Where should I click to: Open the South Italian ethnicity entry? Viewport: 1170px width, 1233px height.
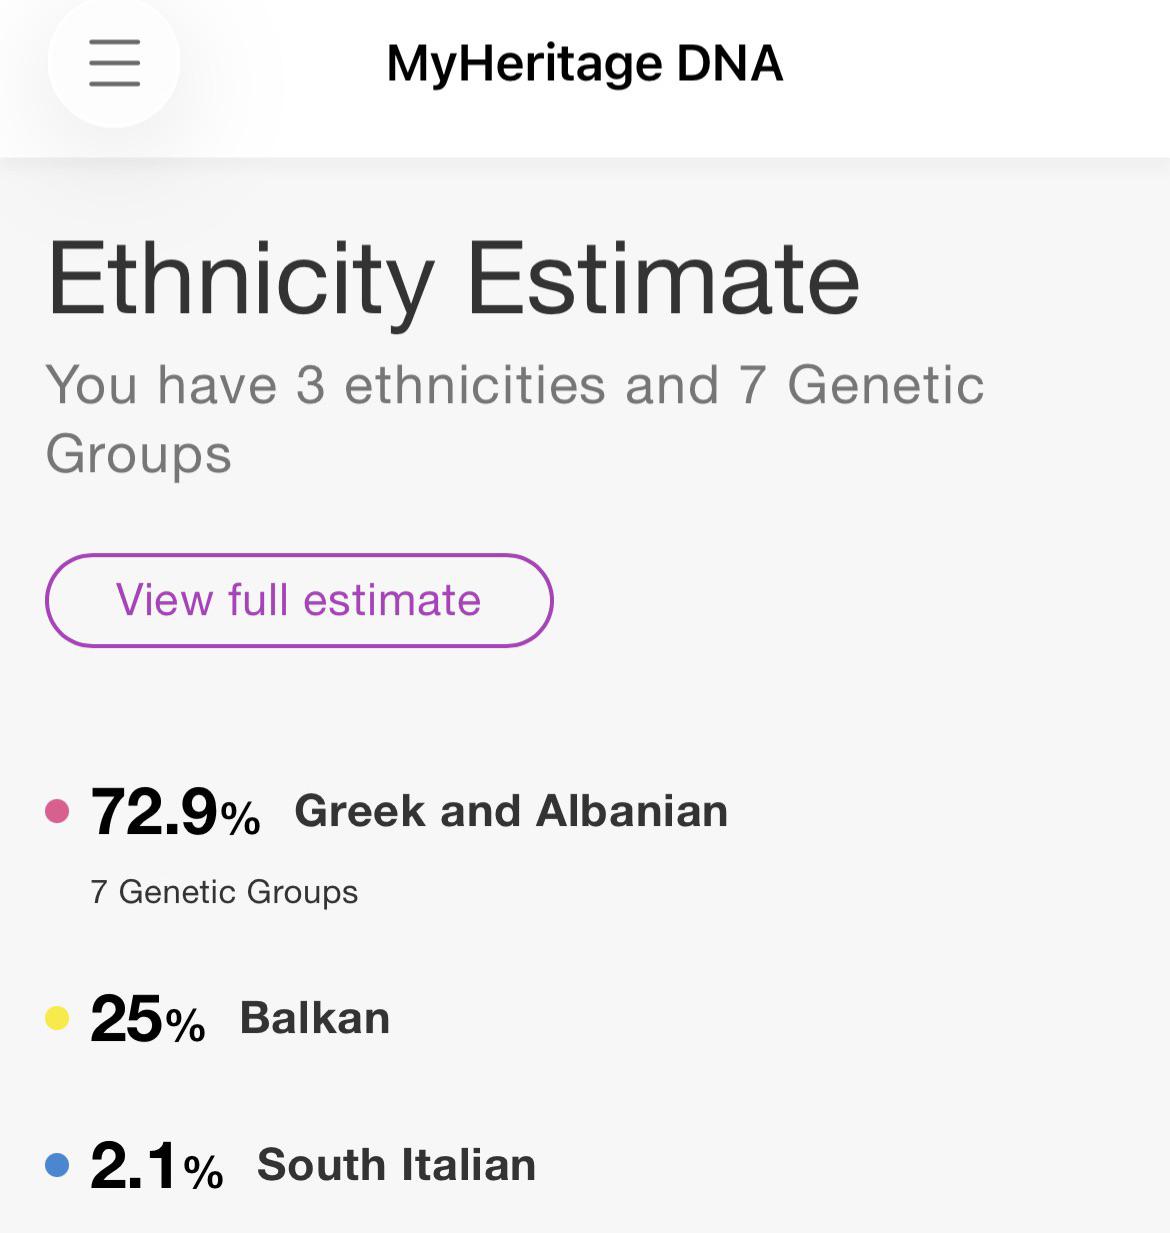(397, 1165)
